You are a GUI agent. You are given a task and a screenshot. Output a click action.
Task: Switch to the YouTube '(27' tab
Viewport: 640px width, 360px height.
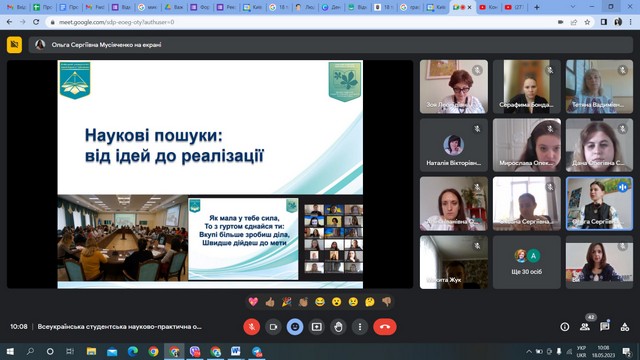[513, 7]
